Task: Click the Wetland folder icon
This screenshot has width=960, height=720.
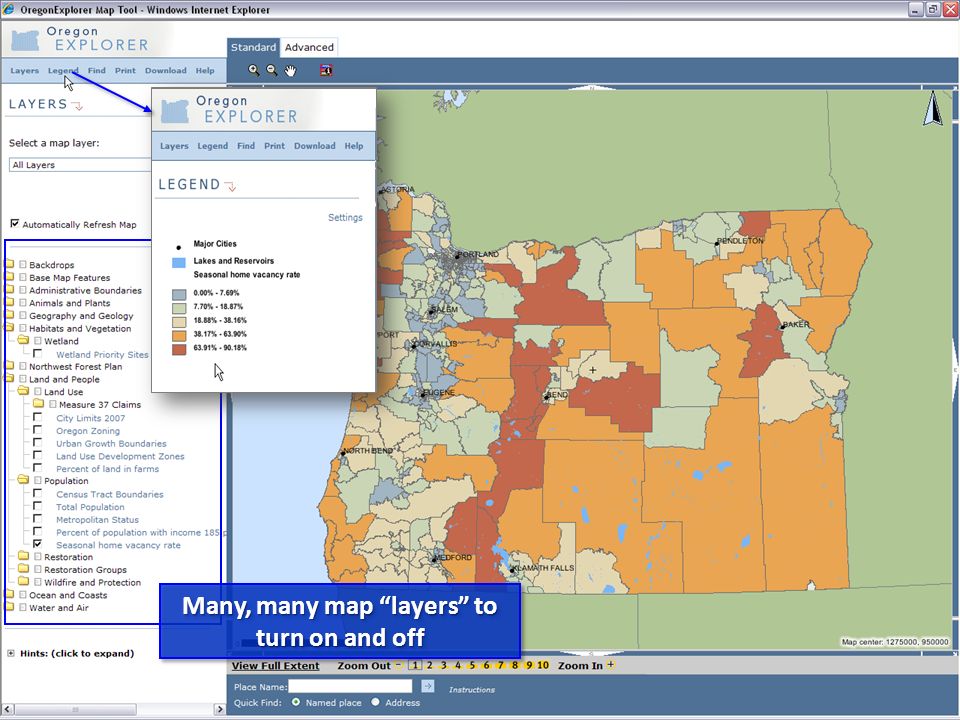Action: (x=23, y=340)
